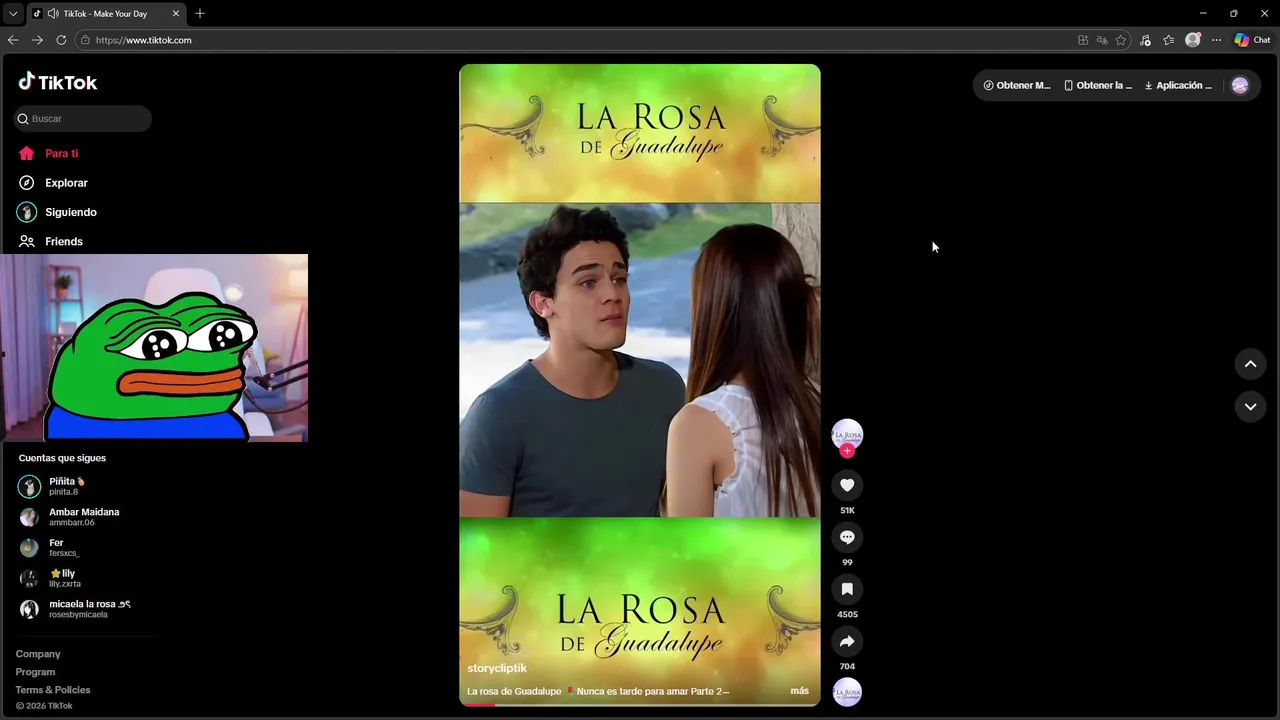Open the sound disc thumbnail
The height and width of the screenshot is (720, 1280).
pyautogui.click(x=847, y=692)
